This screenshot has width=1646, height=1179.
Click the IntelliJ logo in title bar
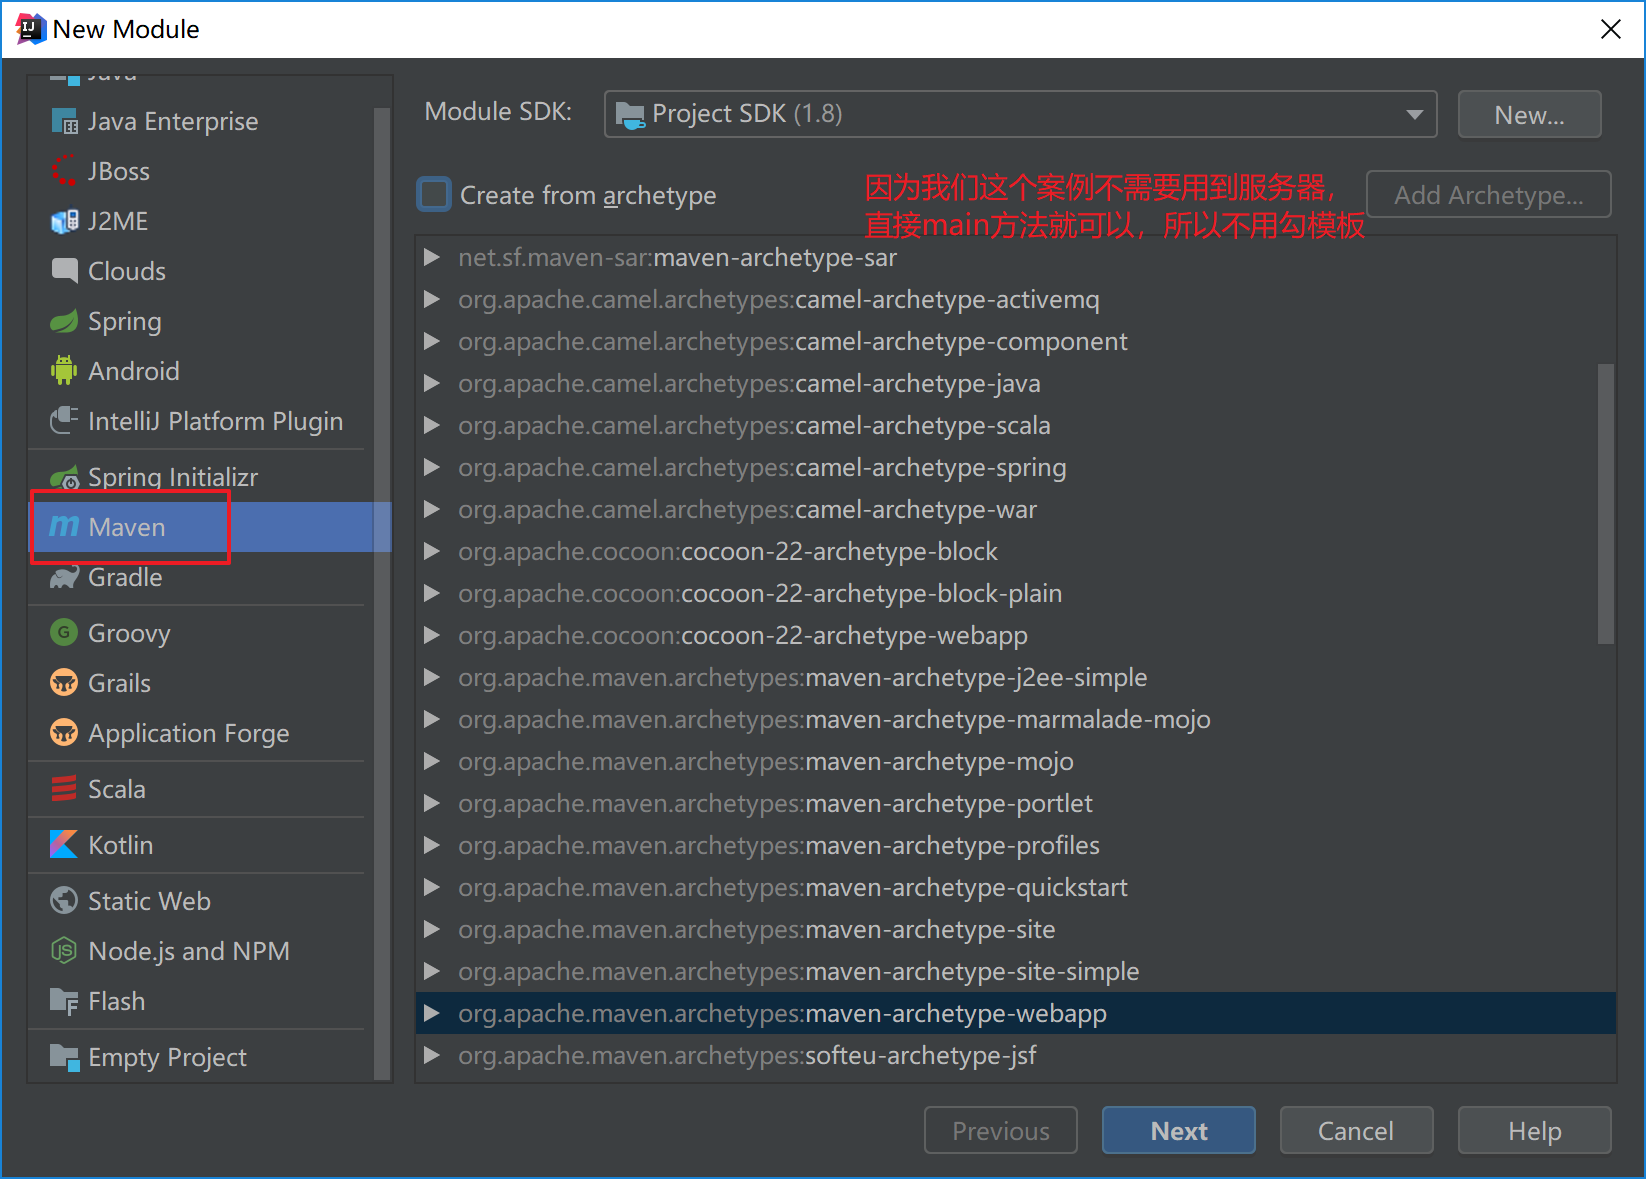pos(30,29)
